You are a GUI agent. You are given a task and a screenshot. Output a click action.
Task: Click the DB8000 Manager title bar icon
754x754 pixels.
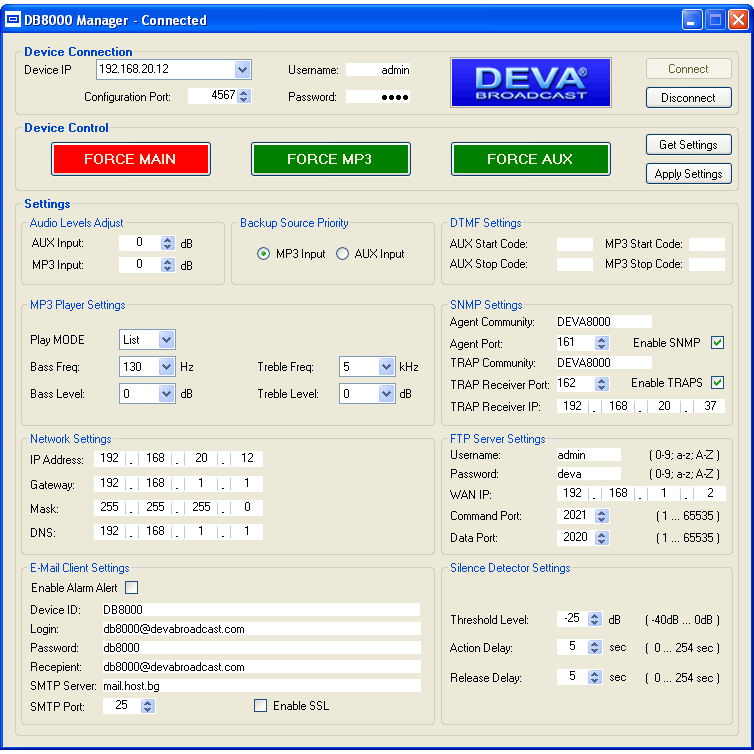[x=15, y=20]
